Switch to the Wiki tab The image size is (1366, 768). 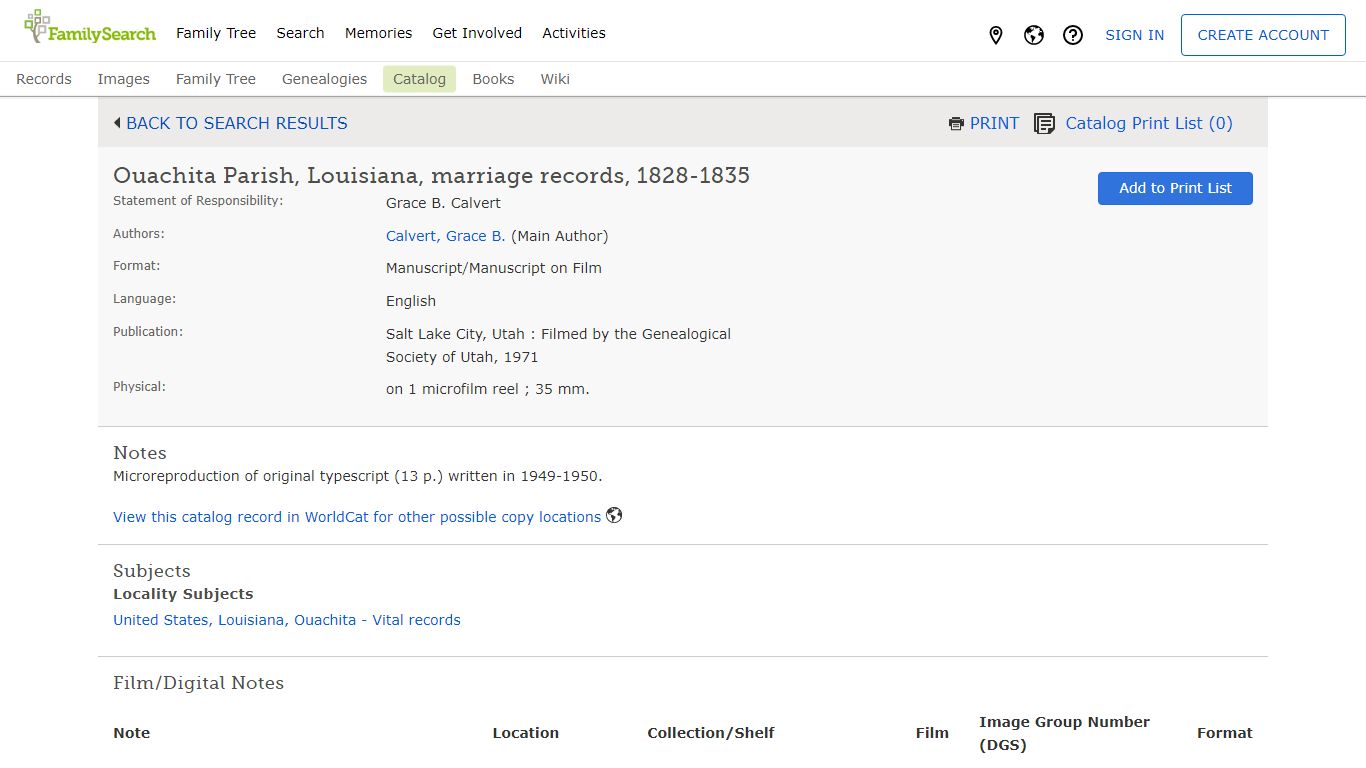555,79
